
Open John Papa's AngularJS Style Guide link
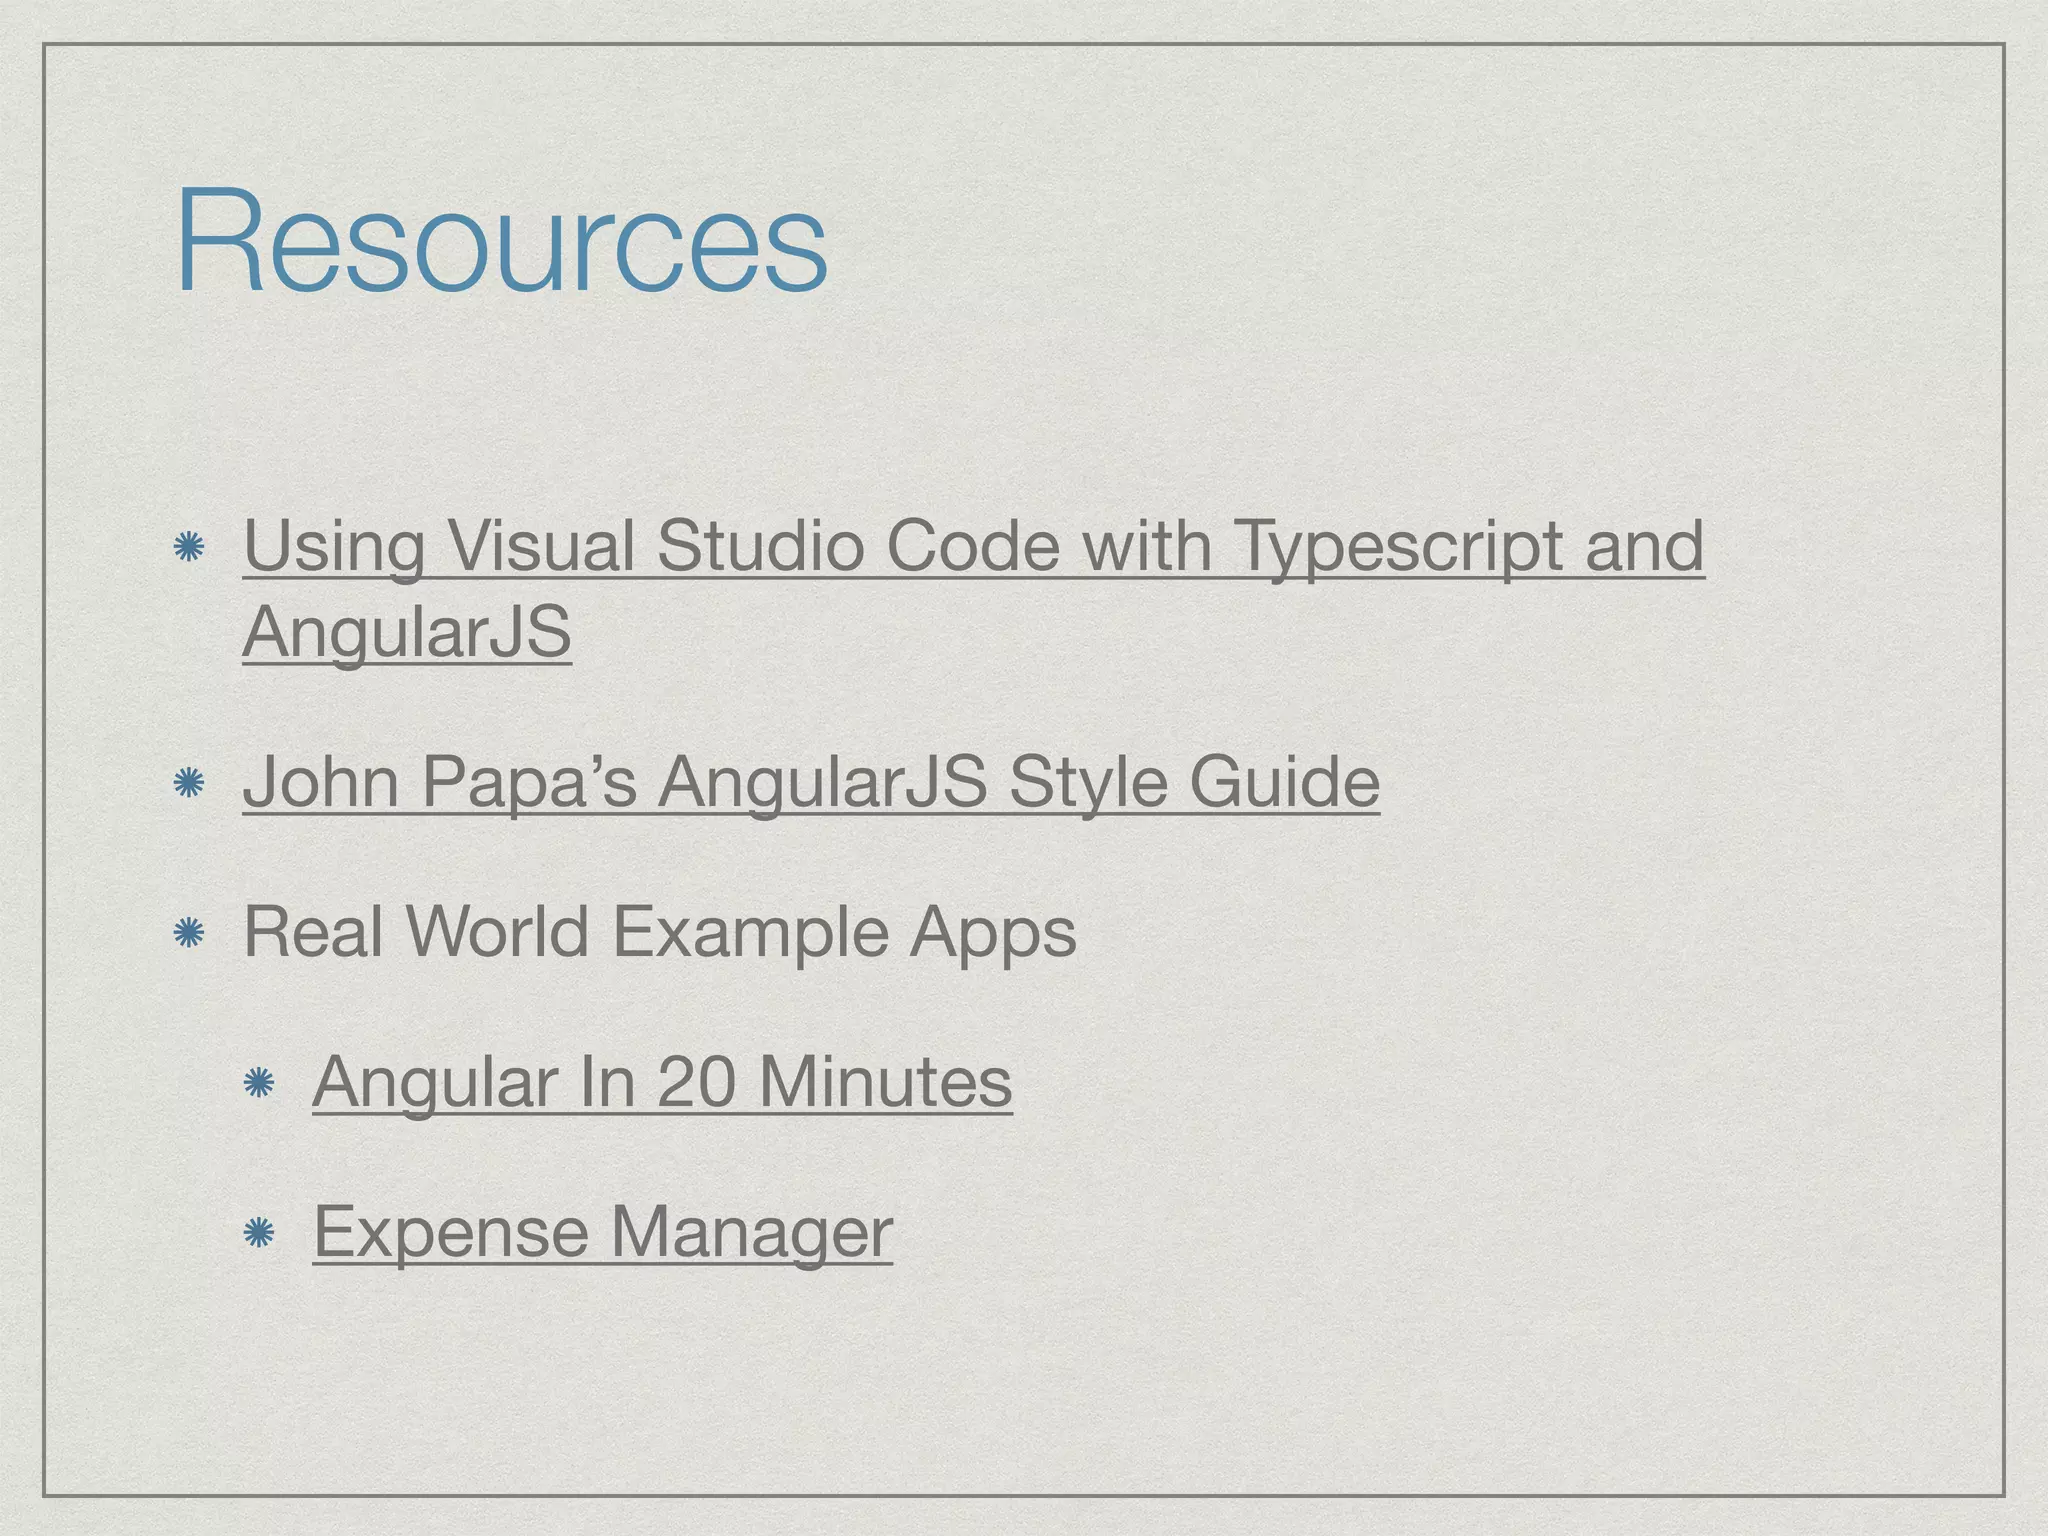click(x=811, y=782)
